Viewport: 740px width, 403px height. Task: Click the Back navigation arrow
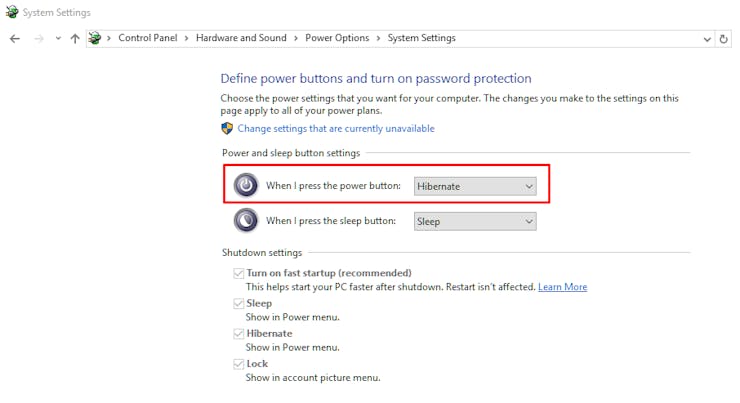pyautogui.click(x=14, y=38)
